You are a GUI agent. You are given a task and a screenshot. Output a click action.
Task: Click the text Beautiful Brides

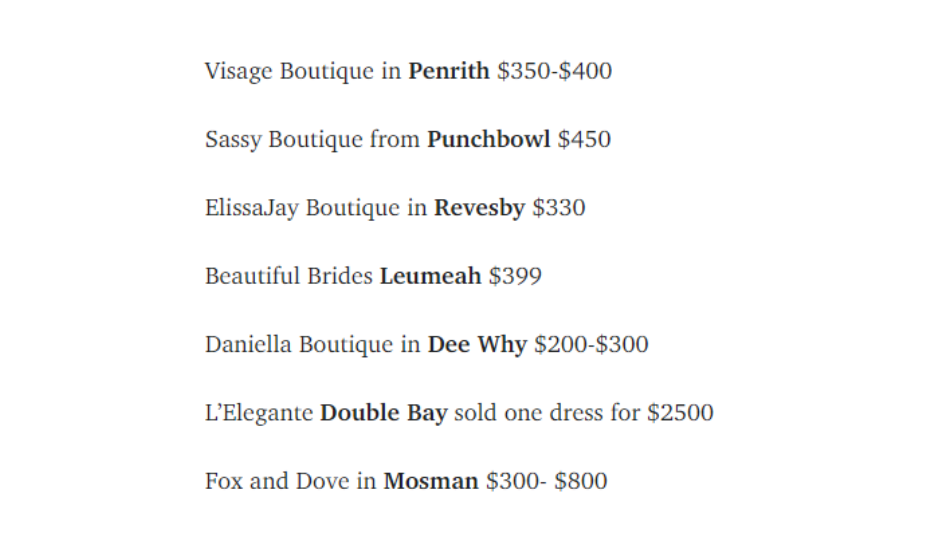(289, 276)
